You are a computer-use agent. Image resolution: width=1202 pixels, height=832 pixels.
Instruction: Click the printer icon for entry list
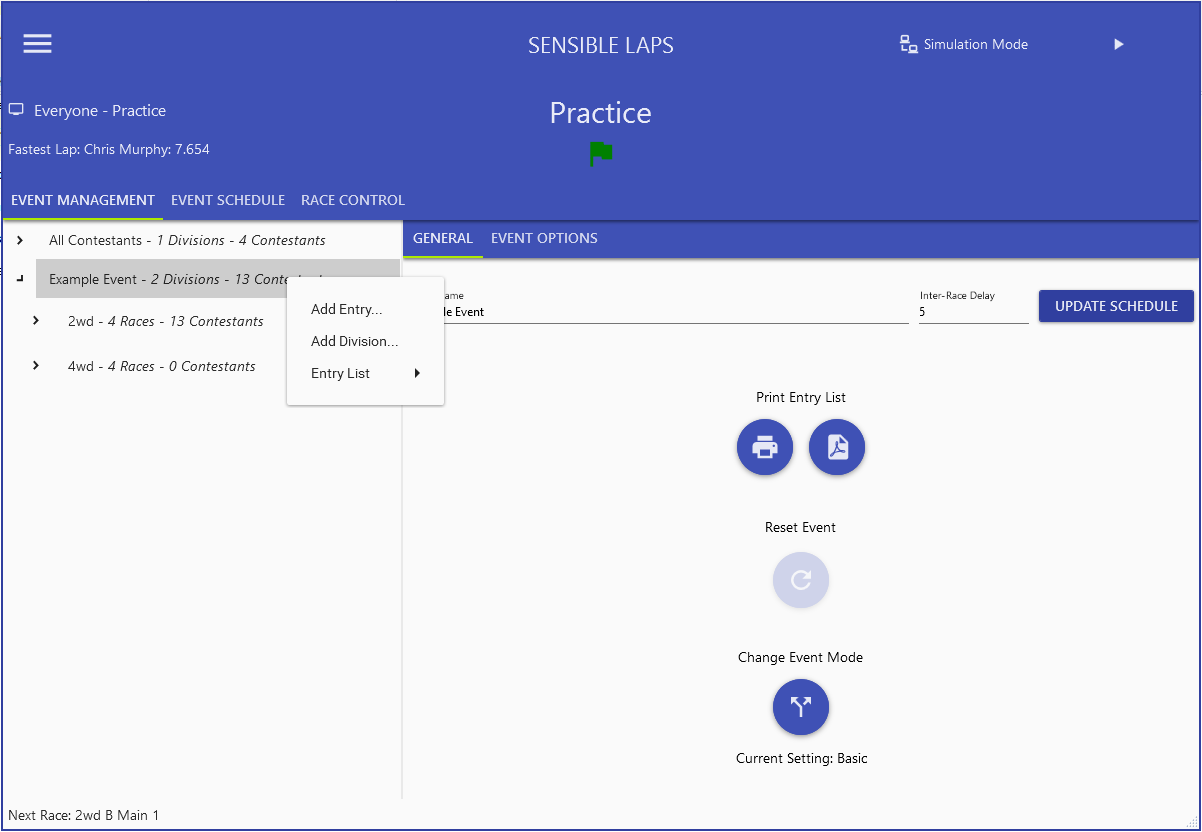tap(765, 448)
